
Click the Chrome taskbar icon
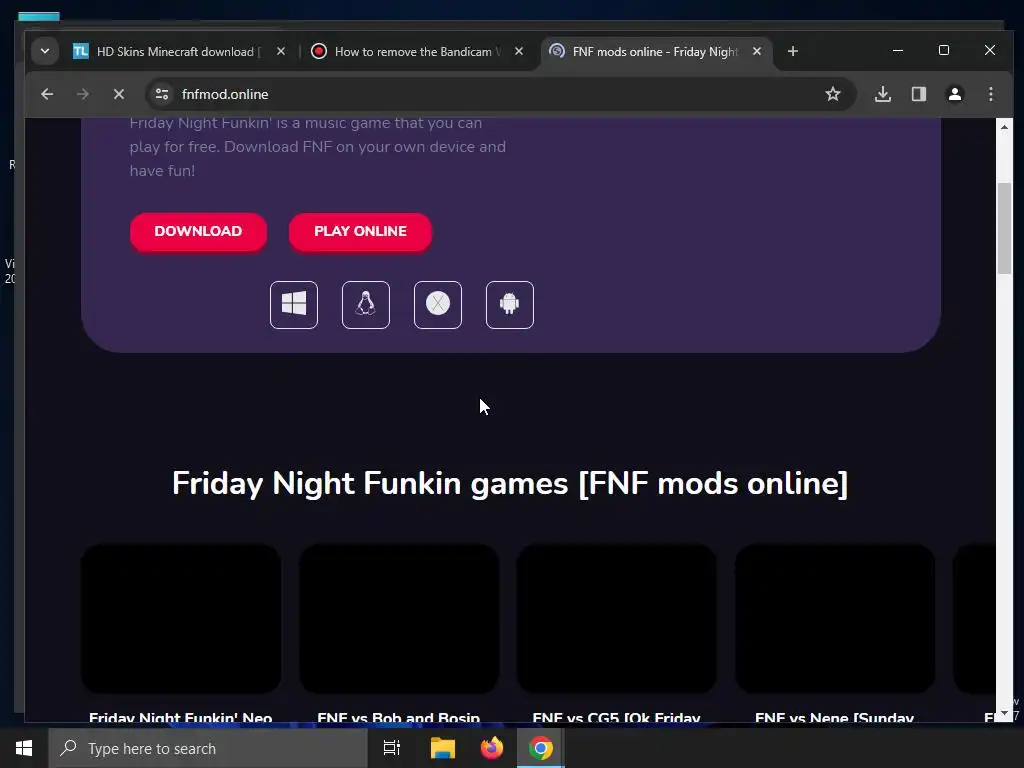point(541,748)
